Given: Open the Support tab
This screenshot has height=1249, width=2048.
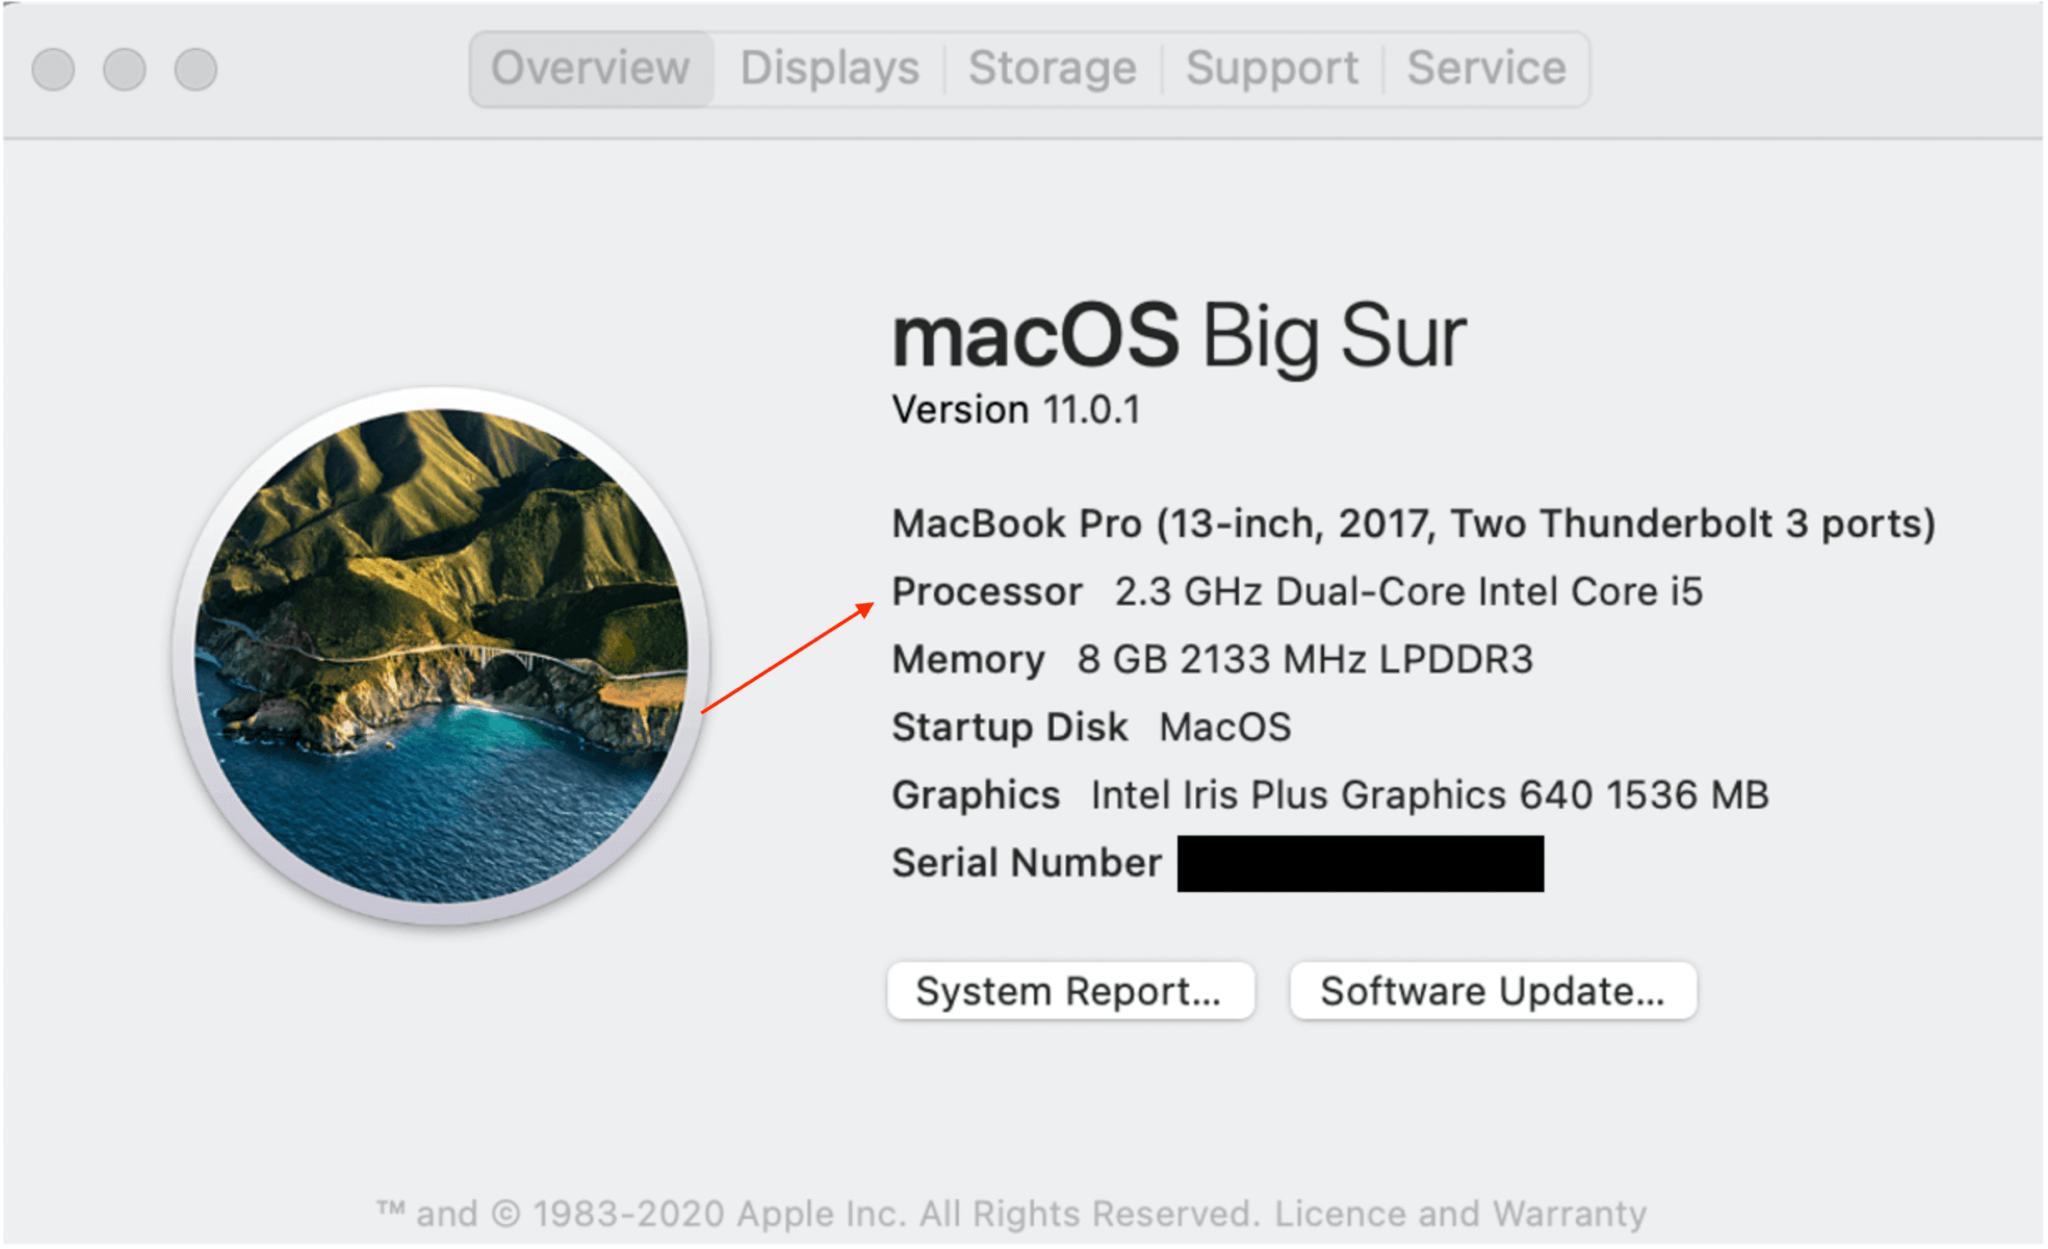Looking at the screenshot, I should coord(1272,68).
